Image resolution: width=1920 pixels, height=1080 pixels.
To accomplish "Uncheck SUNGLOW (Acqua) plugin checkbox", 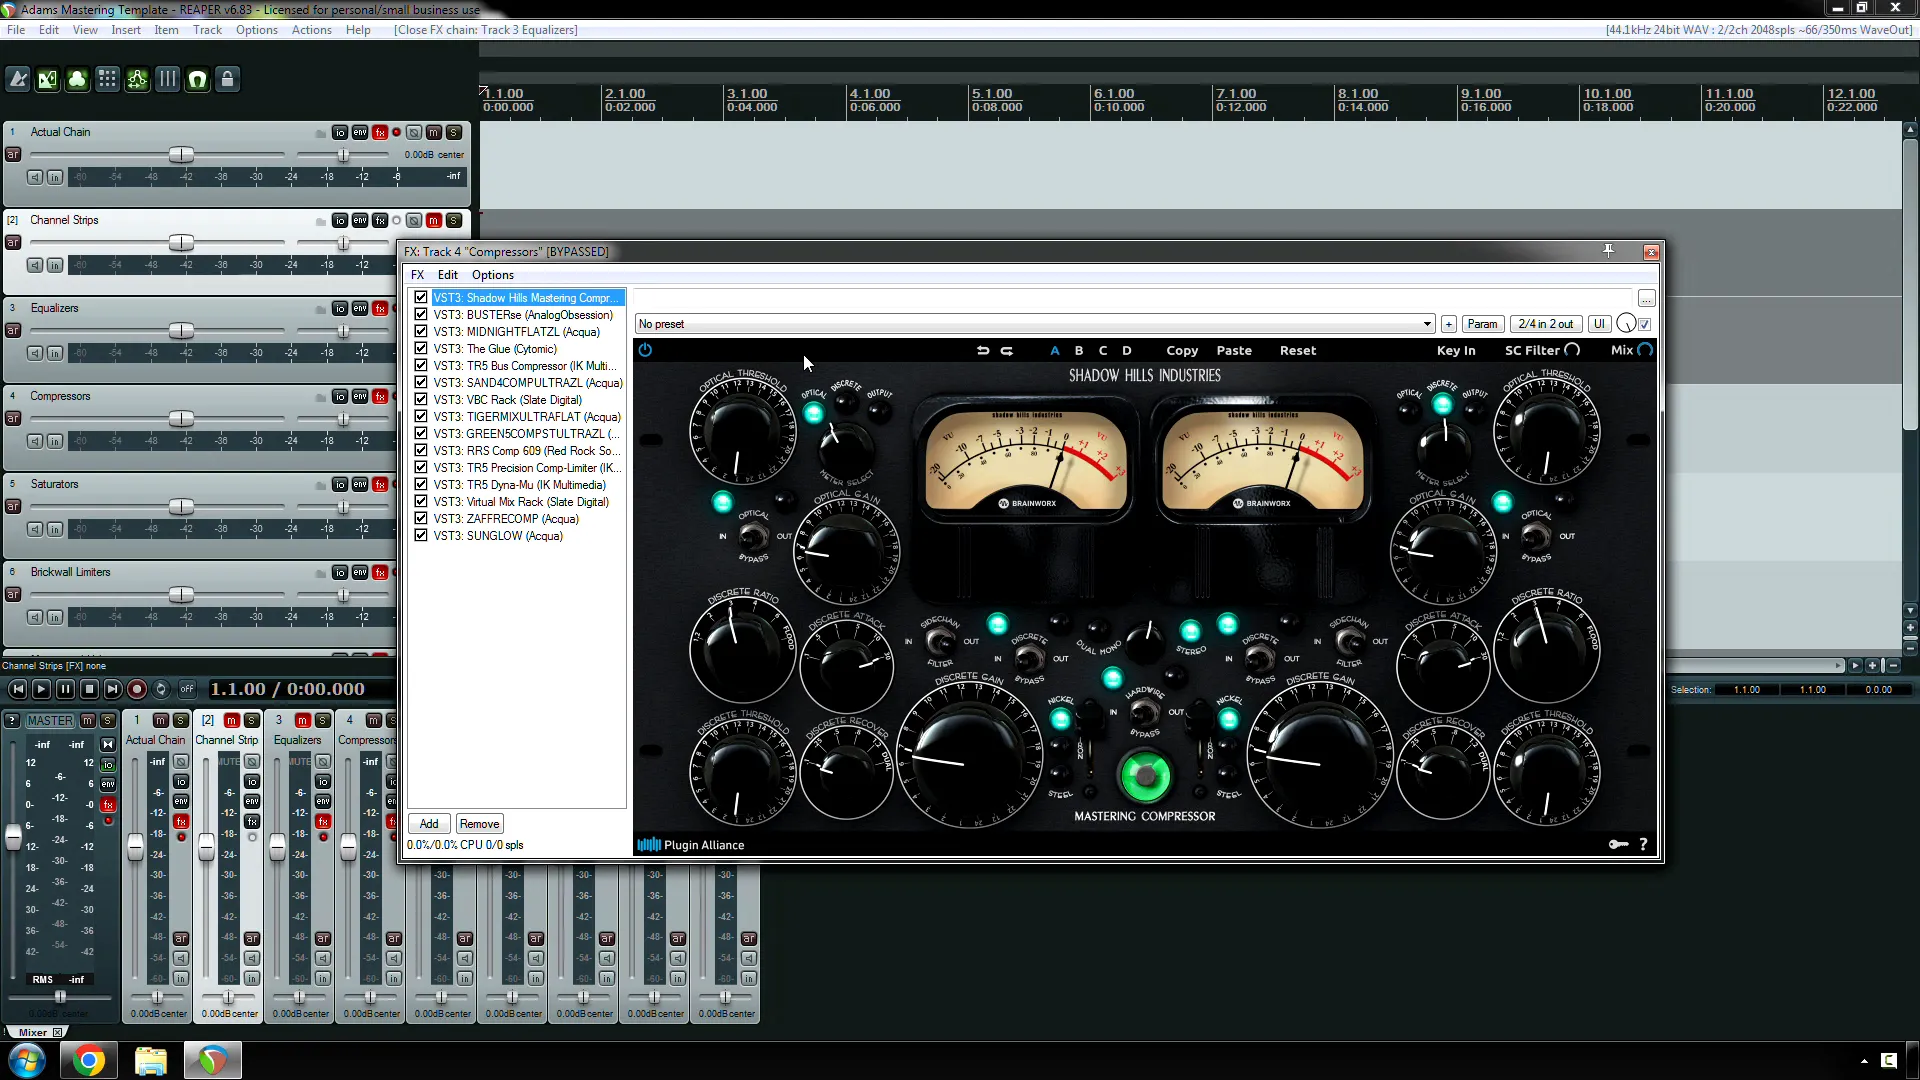I will [x=421, y=535].
